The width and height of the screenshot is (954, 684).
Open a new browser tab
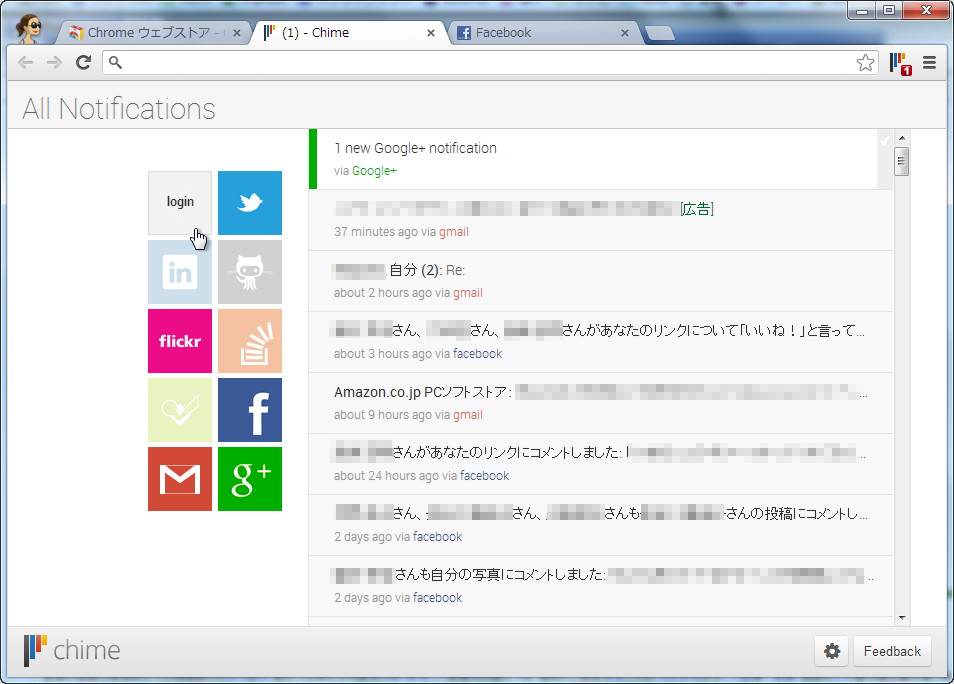(660, 33)
